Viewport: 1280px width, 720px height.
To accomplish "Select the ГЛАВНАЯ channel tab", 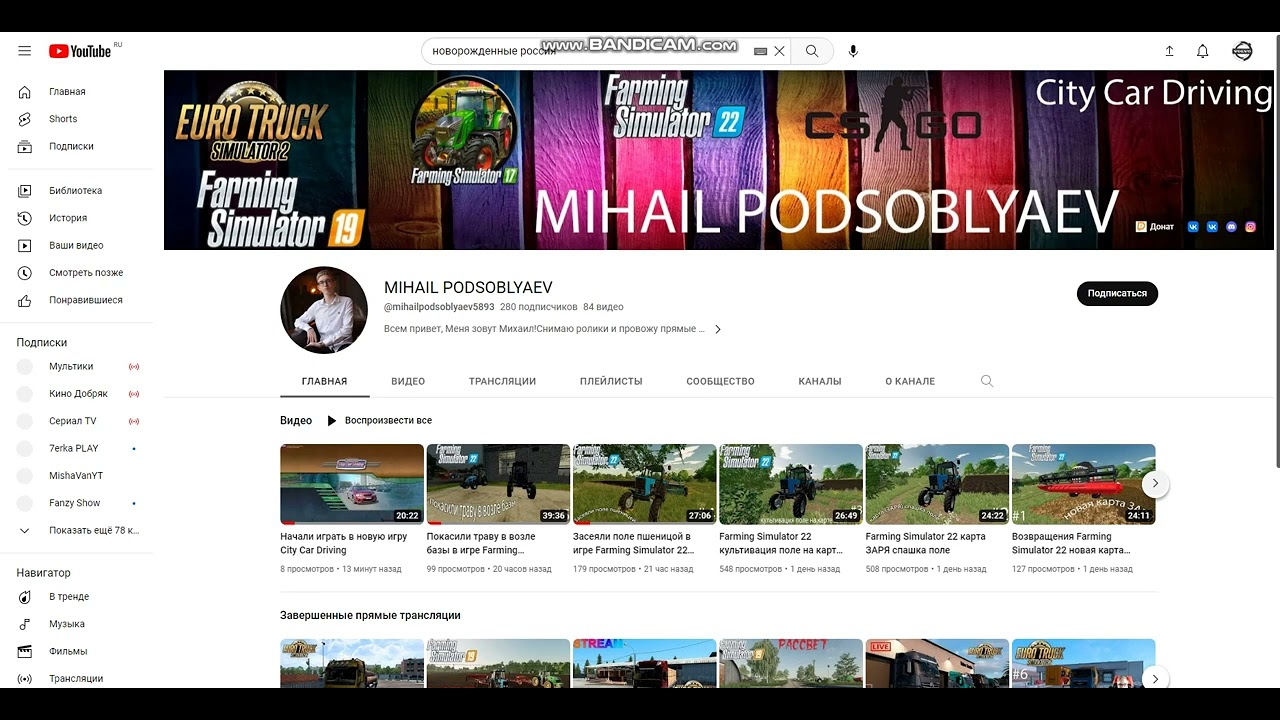I will [x=325, y=381].
